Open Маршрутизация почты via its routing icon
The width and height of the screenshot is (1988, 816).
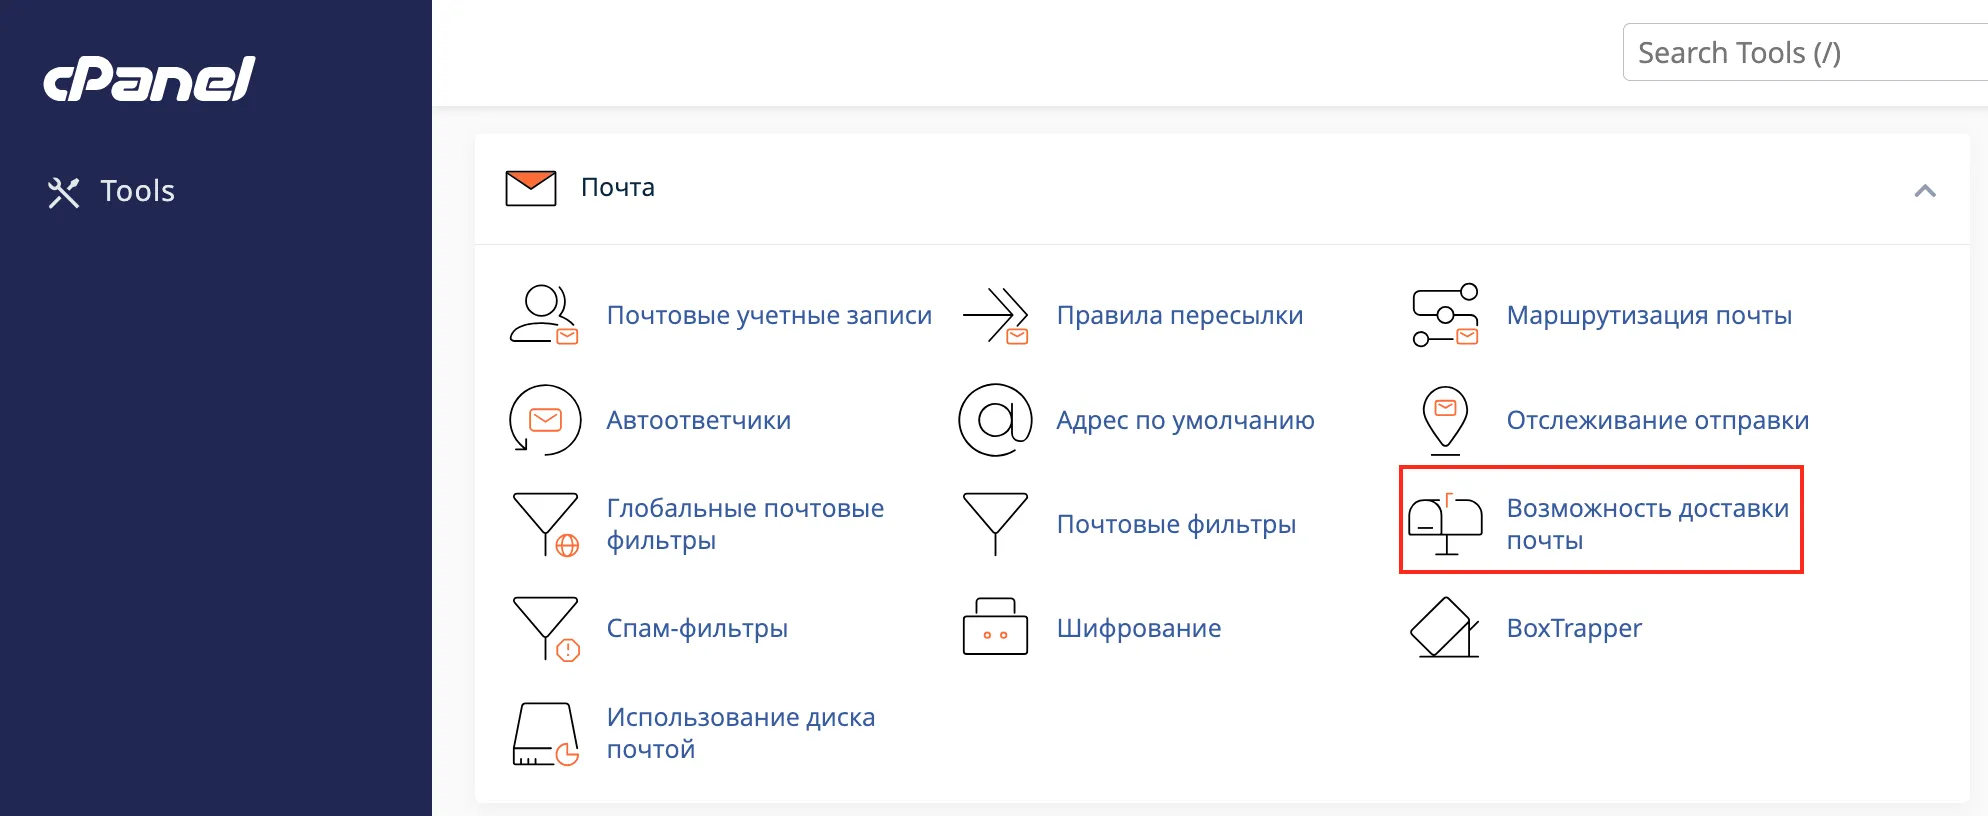click(x=1444, y=315)
